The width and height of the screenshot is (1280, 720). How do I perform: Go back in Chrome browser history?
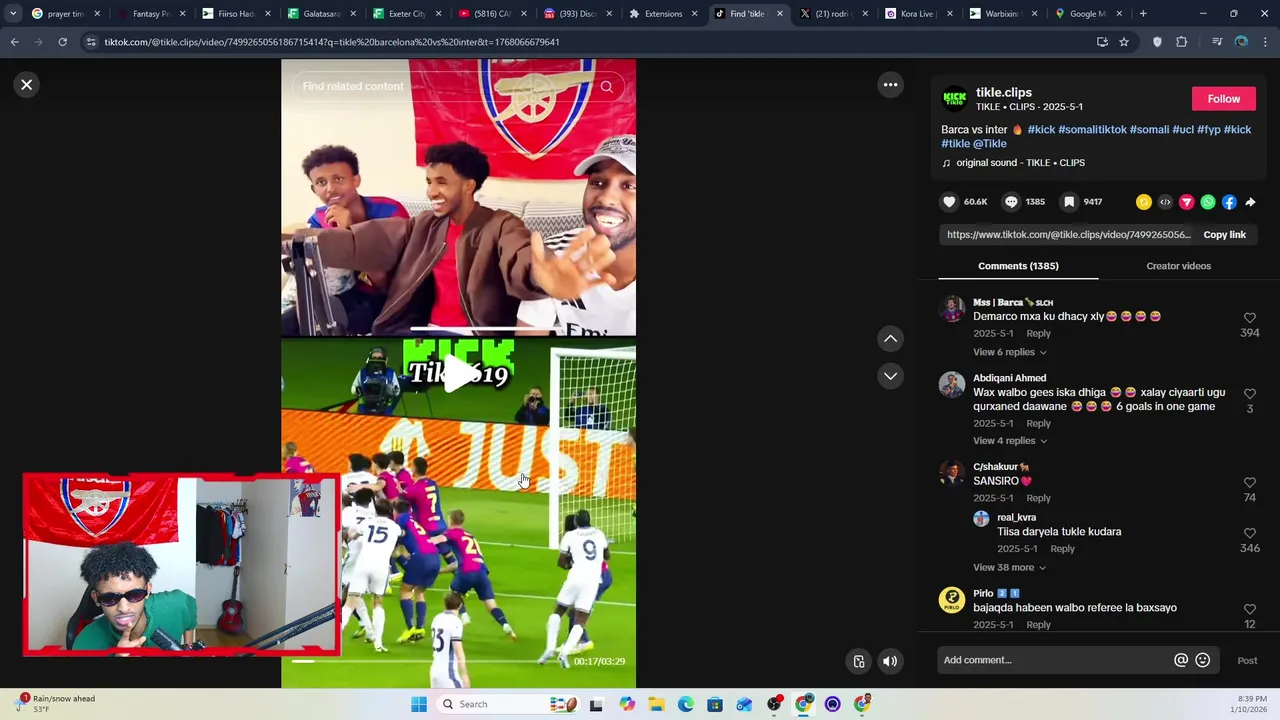[14, 42]
